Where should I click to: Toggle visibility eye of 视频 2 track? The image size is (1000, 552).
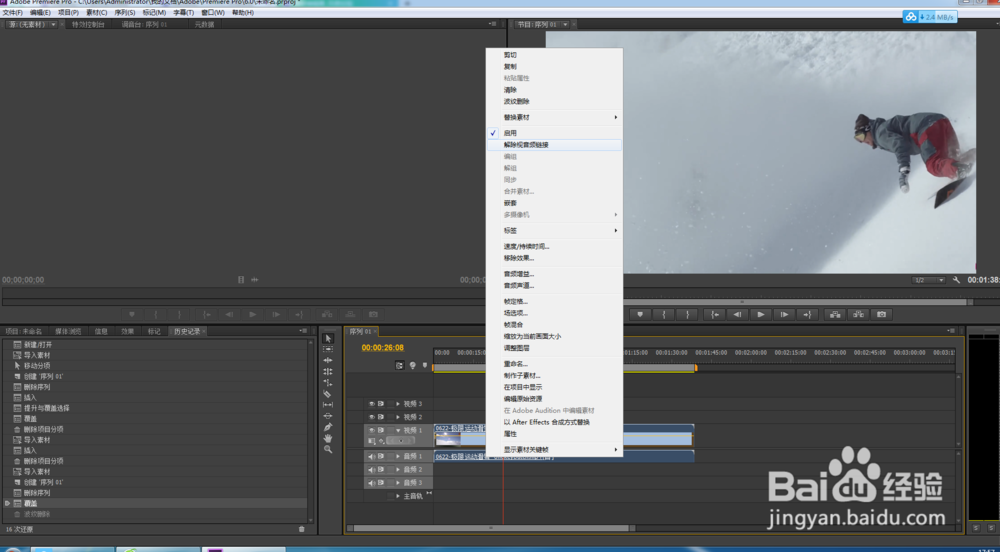(x=372, y=417)
